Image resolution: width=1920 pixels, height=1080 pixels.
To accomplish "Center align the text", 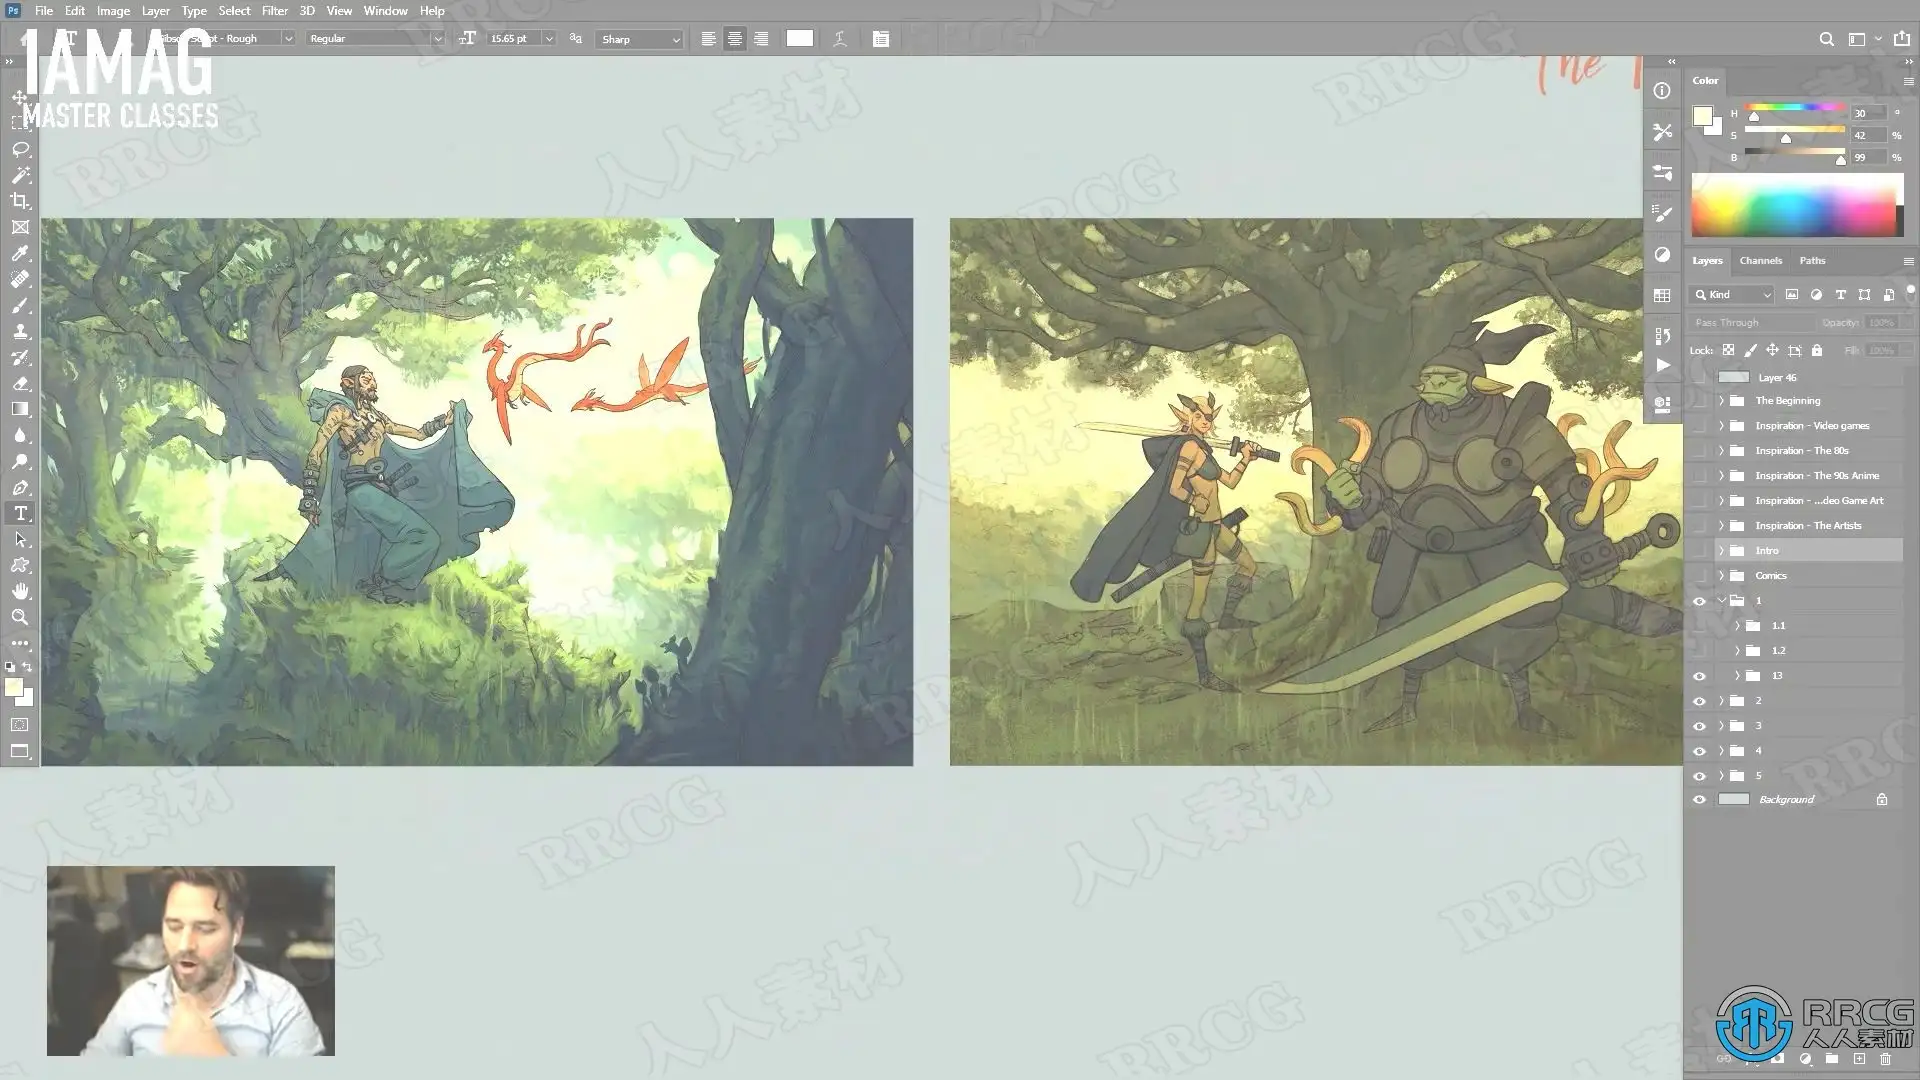I will (735, 39).
